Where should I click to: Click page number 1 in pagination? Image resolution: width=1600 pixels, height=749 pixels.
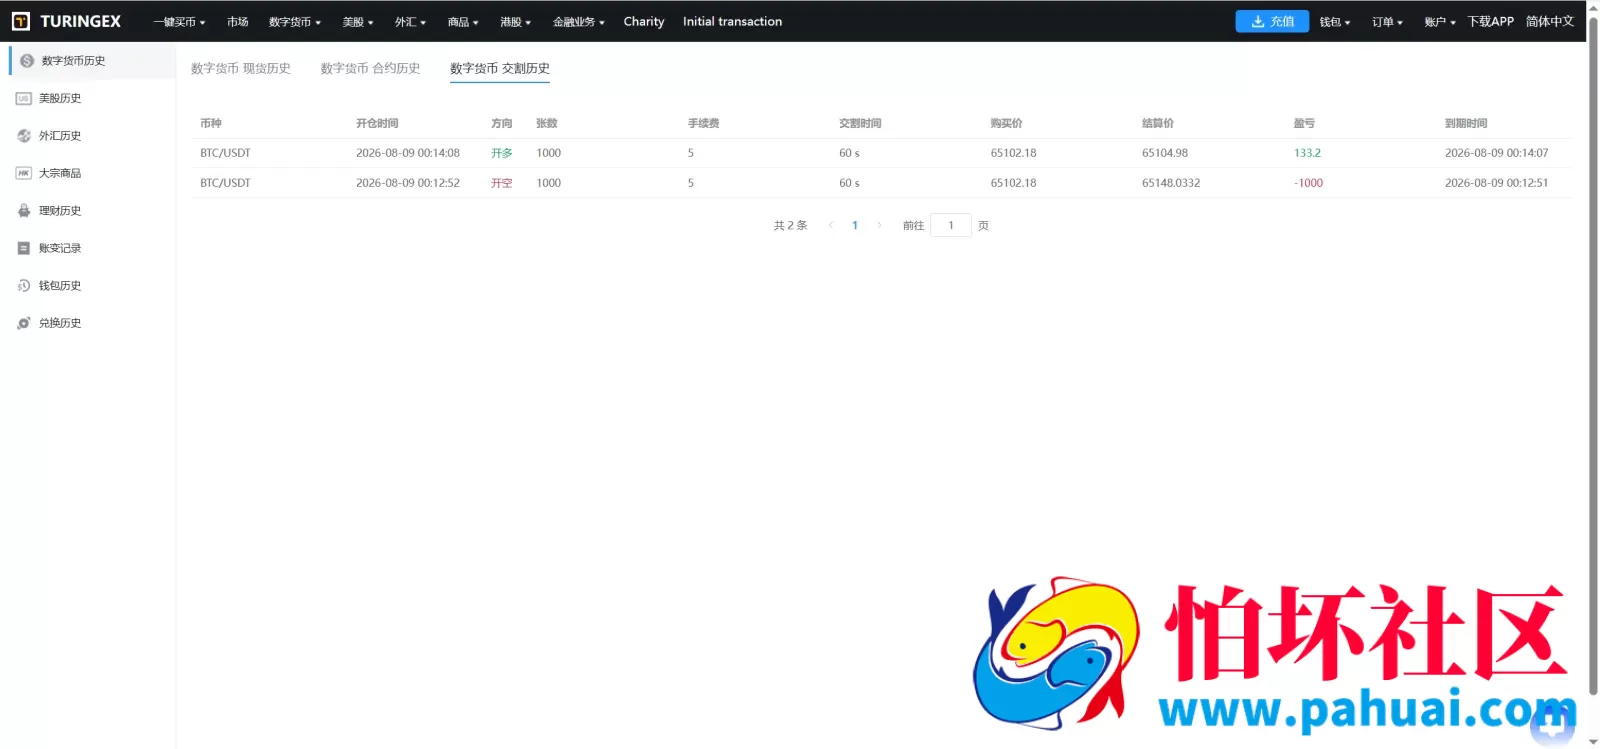point(855,225)
